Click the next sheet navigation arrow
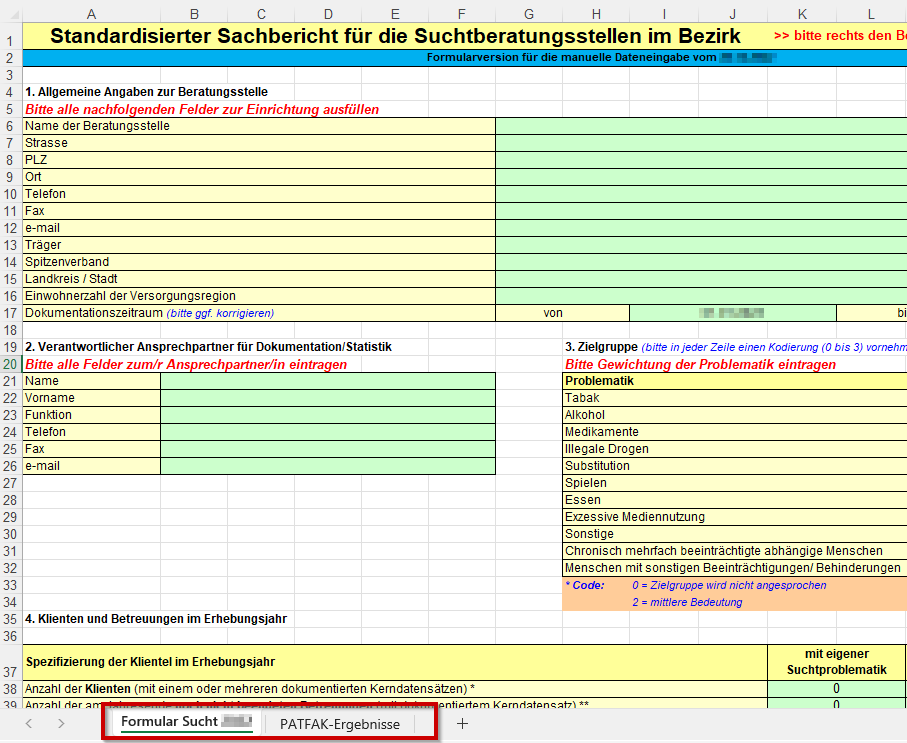Screen dimensions: 907x743 (61, 724)
